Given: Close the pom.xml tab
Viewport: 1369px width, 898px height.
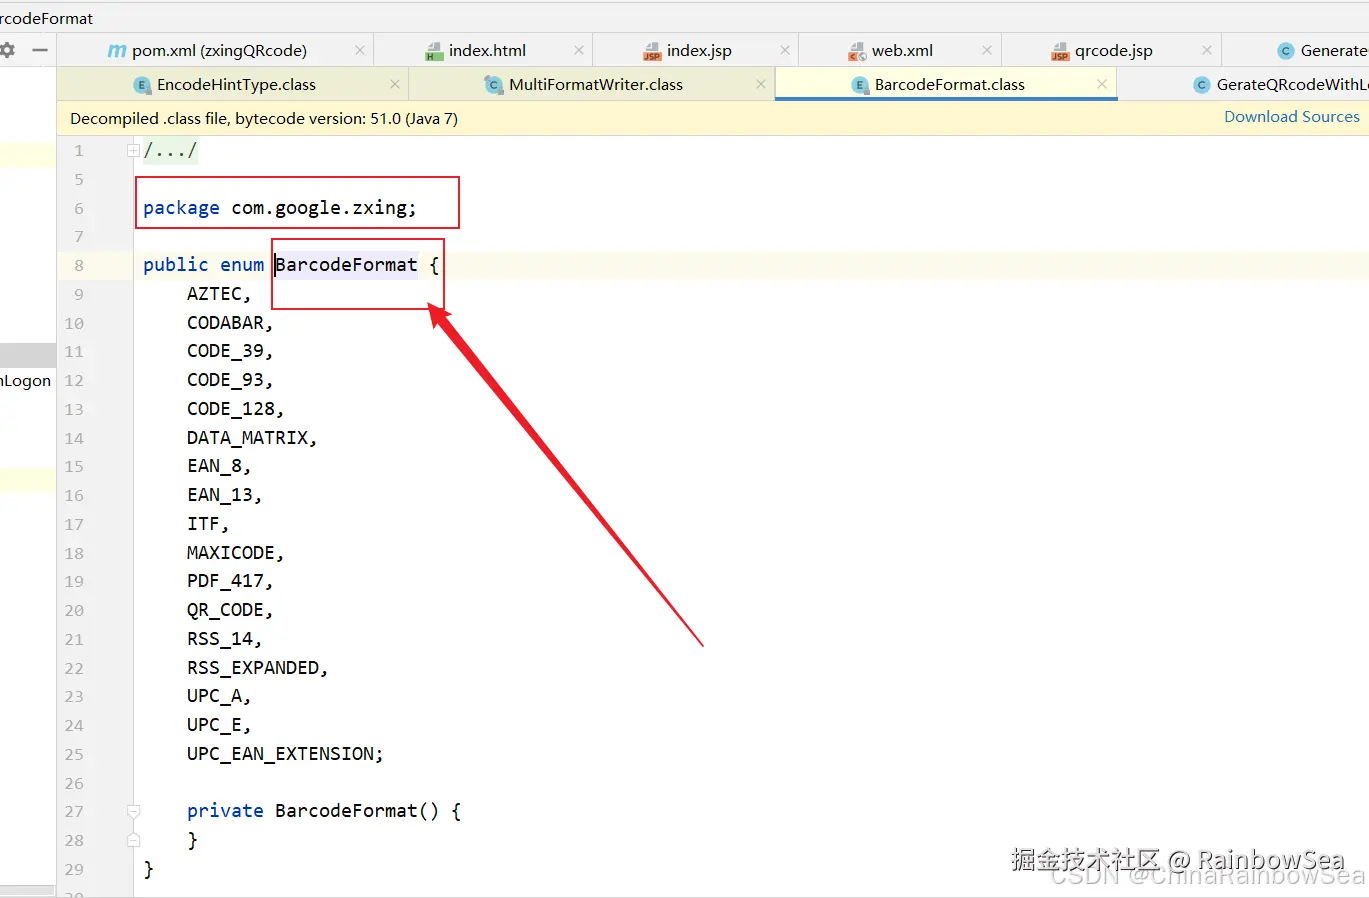Looking at the screenshot, I should coord(360,50).
